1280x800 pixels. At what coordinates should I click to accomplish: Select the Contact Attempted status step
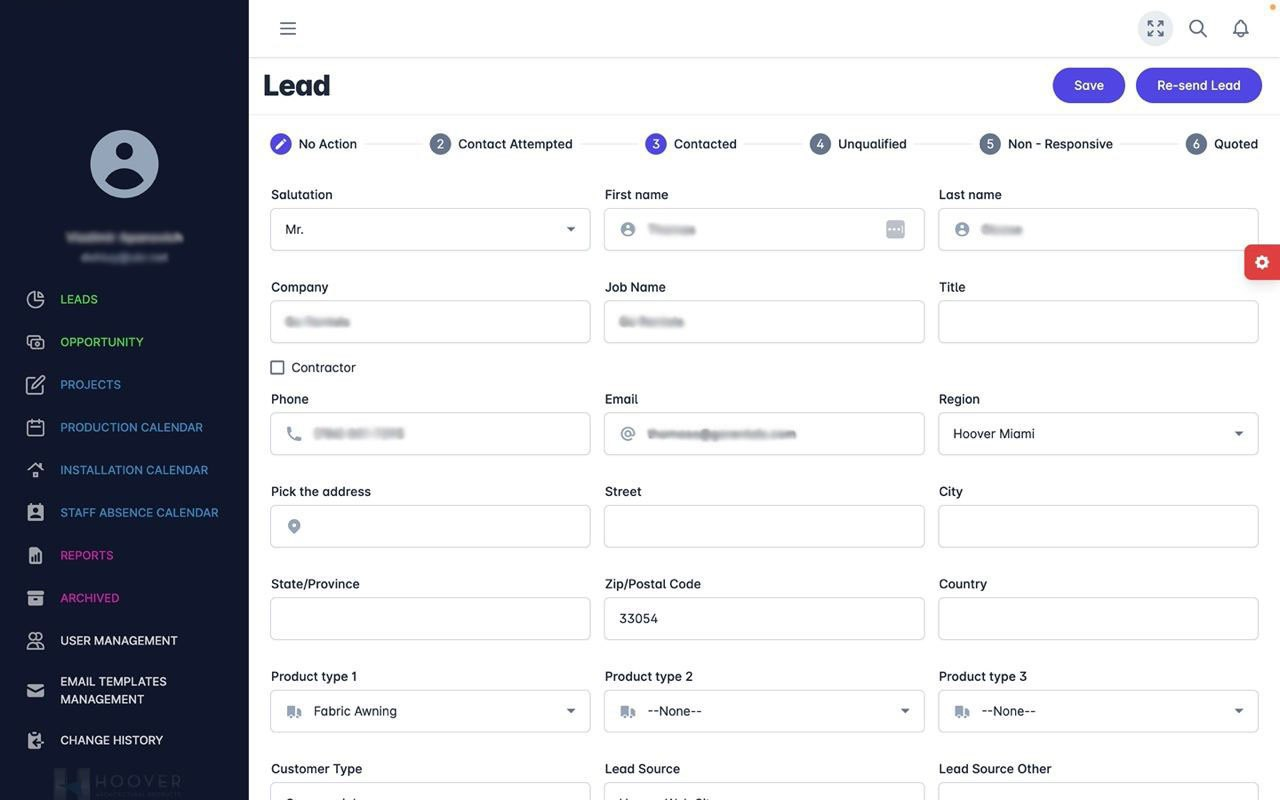pyautogui.click(x=514, y=144)
